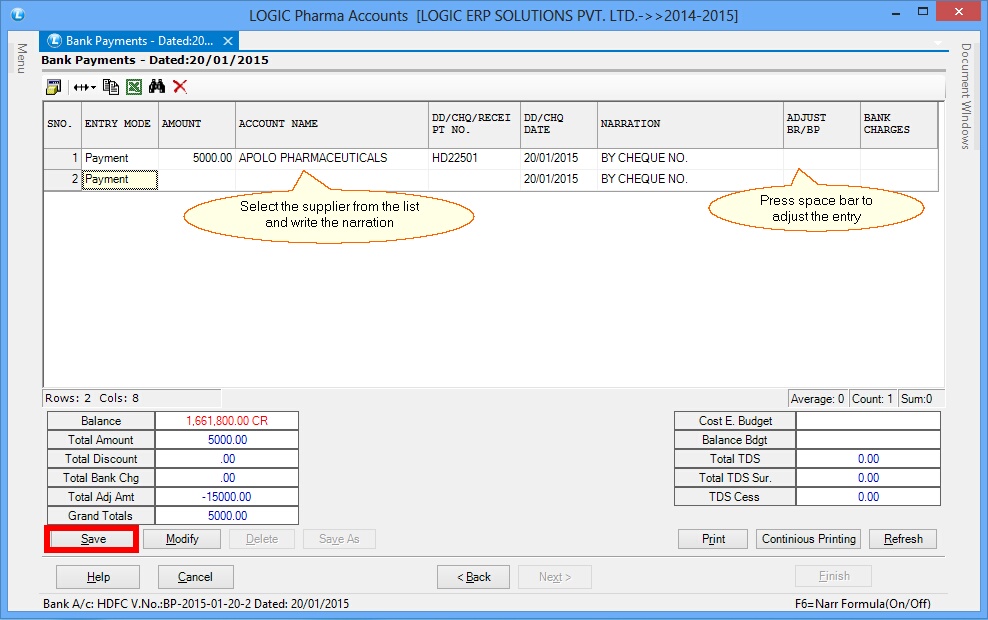The height and width of the screenshot is (620, 988).
Task: Click the Average: 0 status box
Action: (817, 399)
